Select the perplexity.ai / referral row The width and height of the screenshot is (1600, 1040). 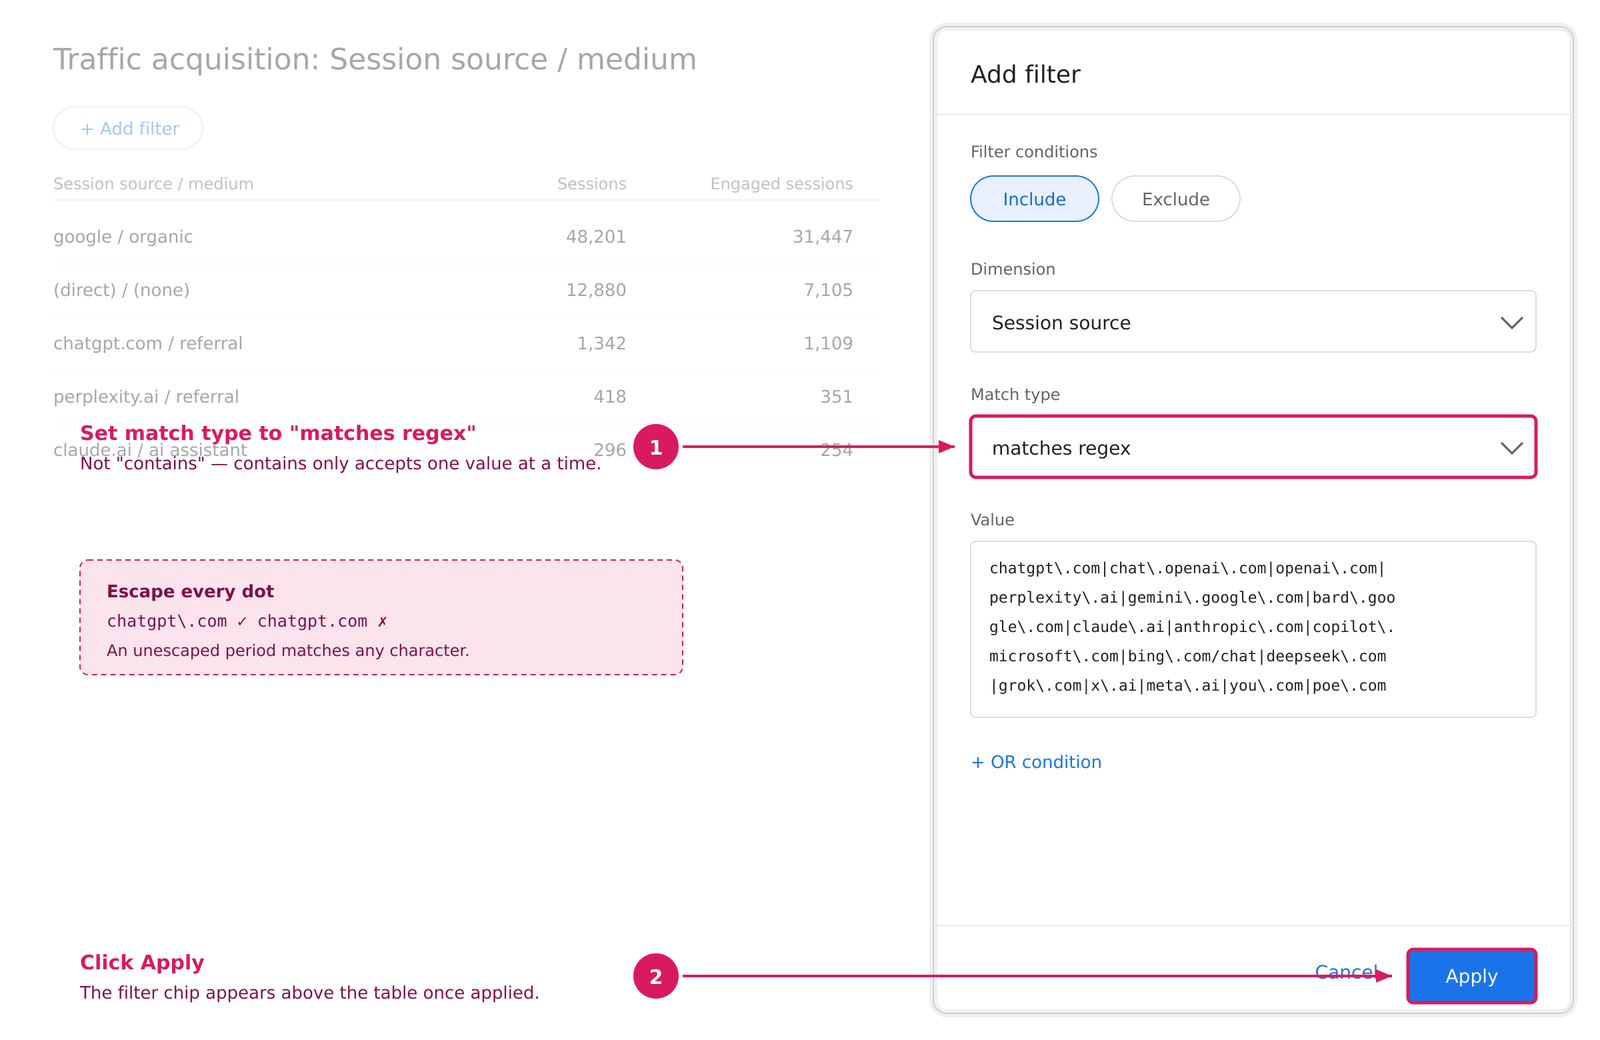click(x=466, y=397)
